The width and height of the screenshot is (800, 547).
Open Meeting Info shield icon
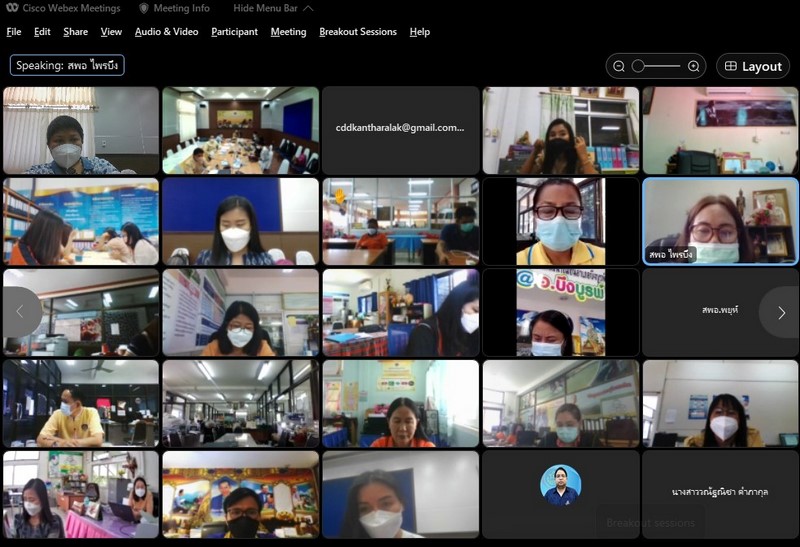[144, 8]
